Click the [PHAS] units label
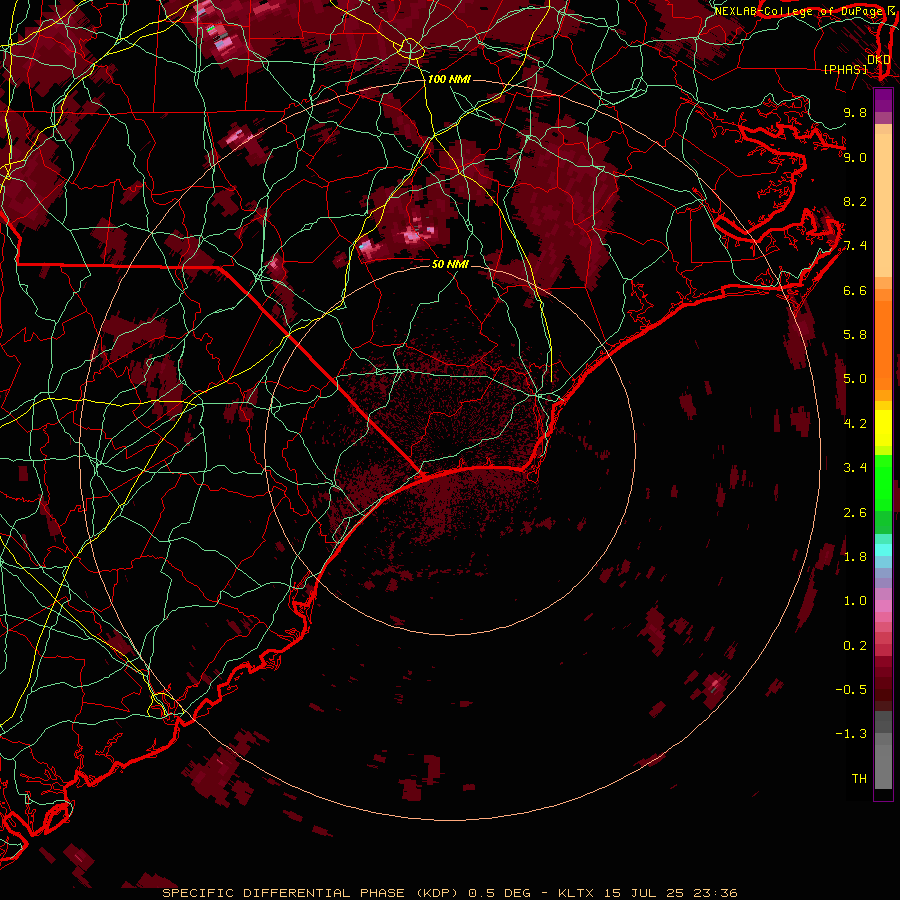Screen dimensions: 900x900 coord(845,70)
